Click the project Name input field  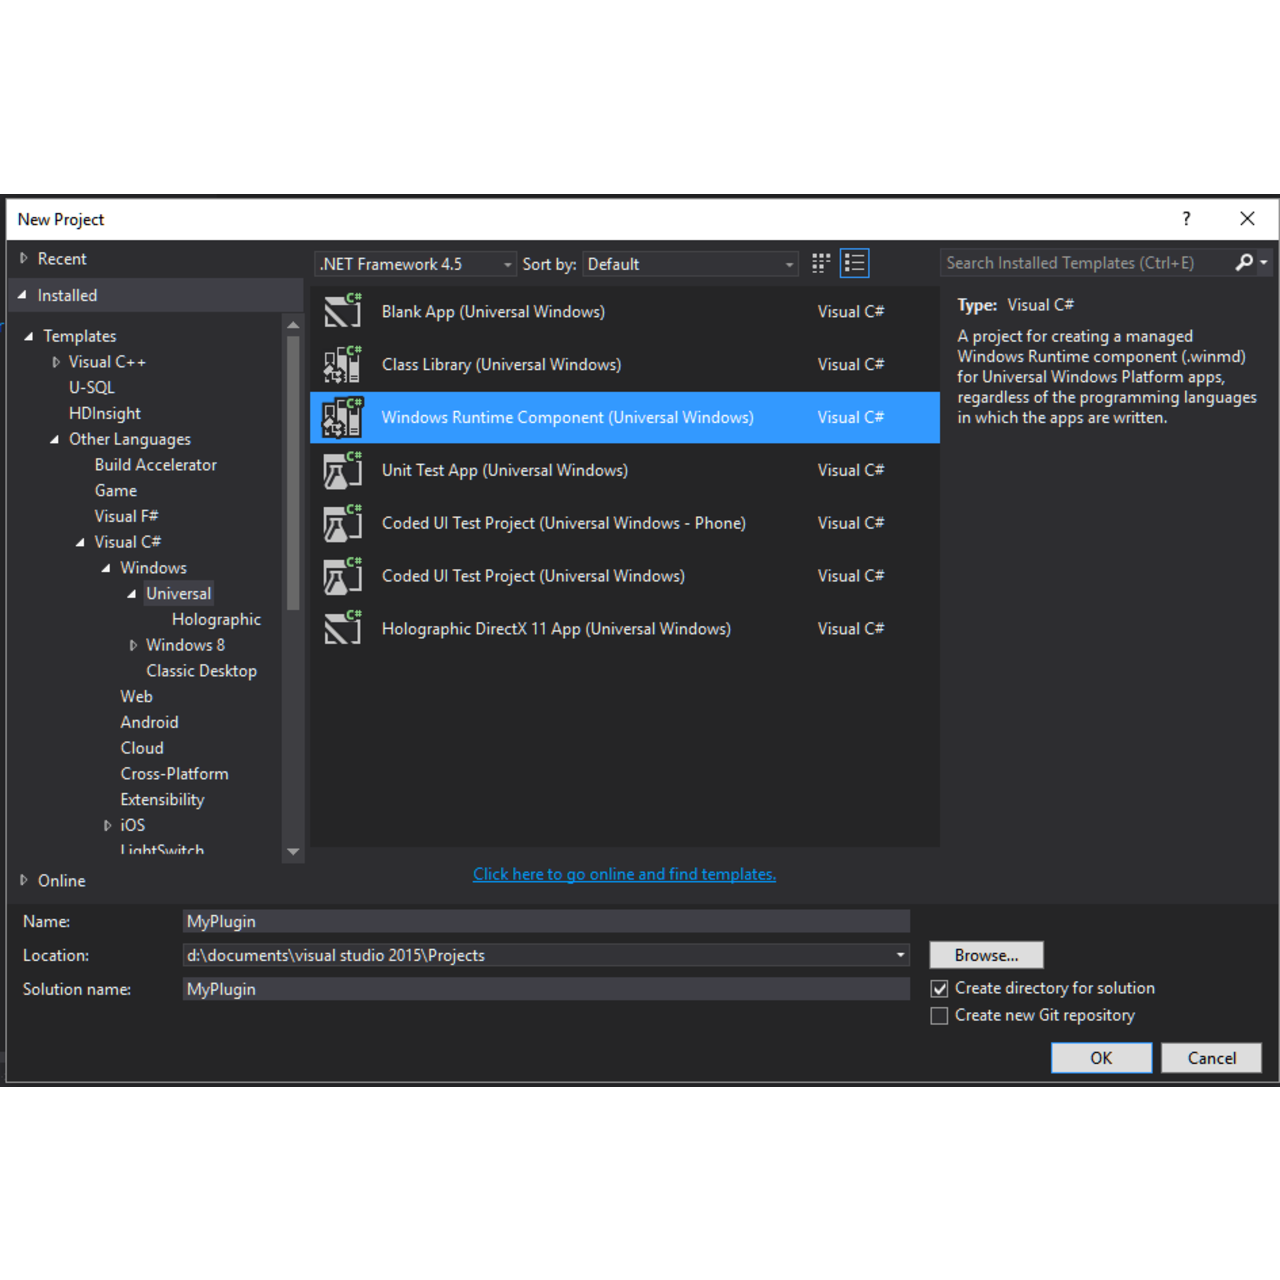[x=546, y=921]
